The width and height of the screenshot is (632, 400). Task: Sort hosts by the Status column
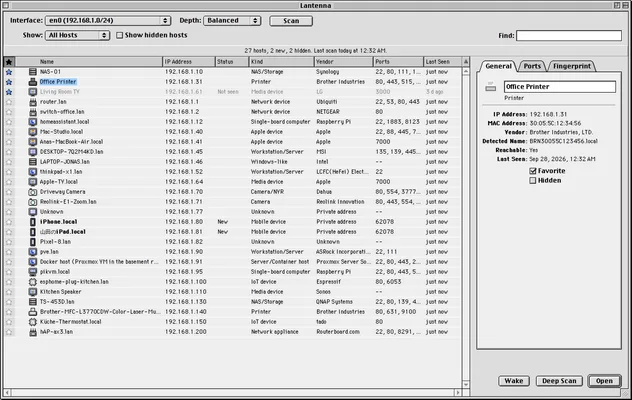[x=232, y=62]
